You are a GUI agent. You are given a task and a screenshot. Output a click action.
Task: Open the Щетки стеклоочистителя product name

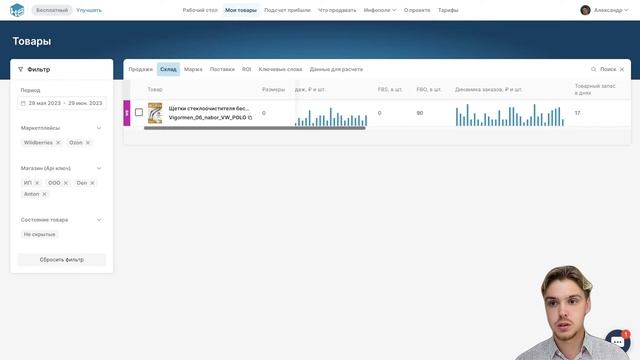(209, 109)
